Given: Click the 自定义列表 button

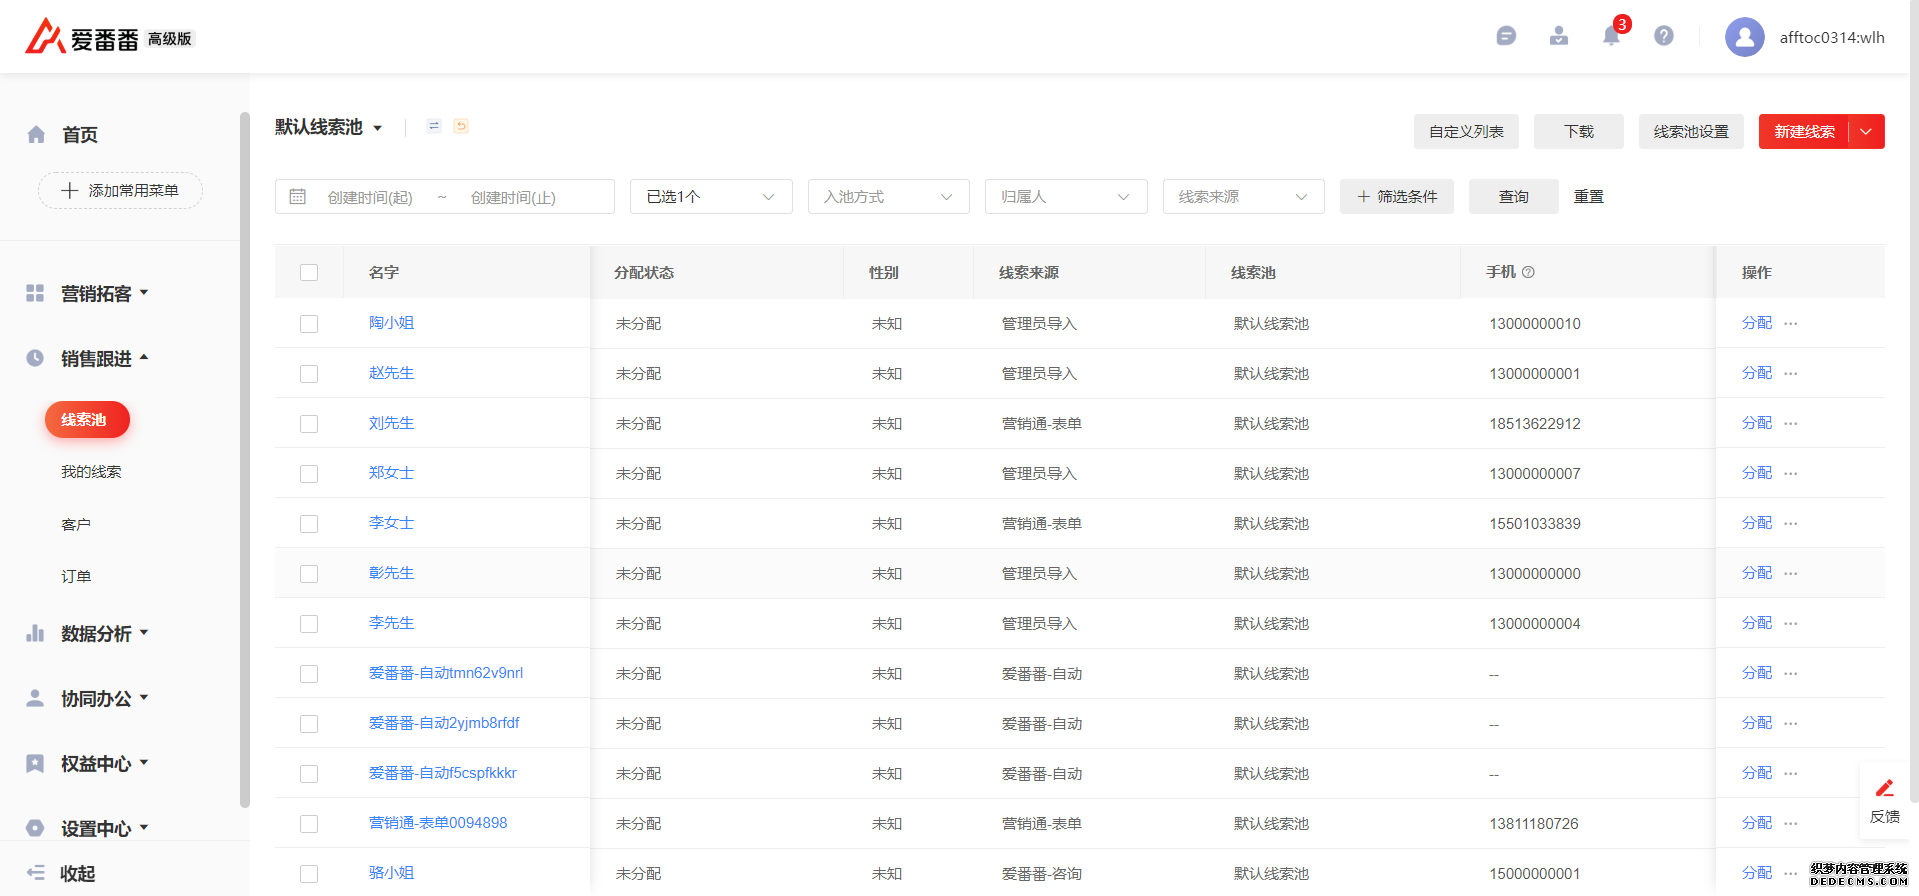Looking at the screenshot, I should point(1466,131).
